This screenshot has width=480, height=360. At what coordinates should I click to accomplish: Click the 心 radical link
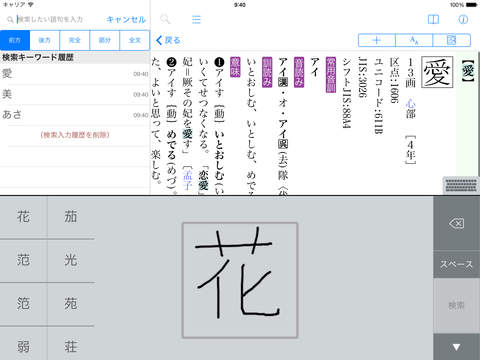click(x=410, y=103)
